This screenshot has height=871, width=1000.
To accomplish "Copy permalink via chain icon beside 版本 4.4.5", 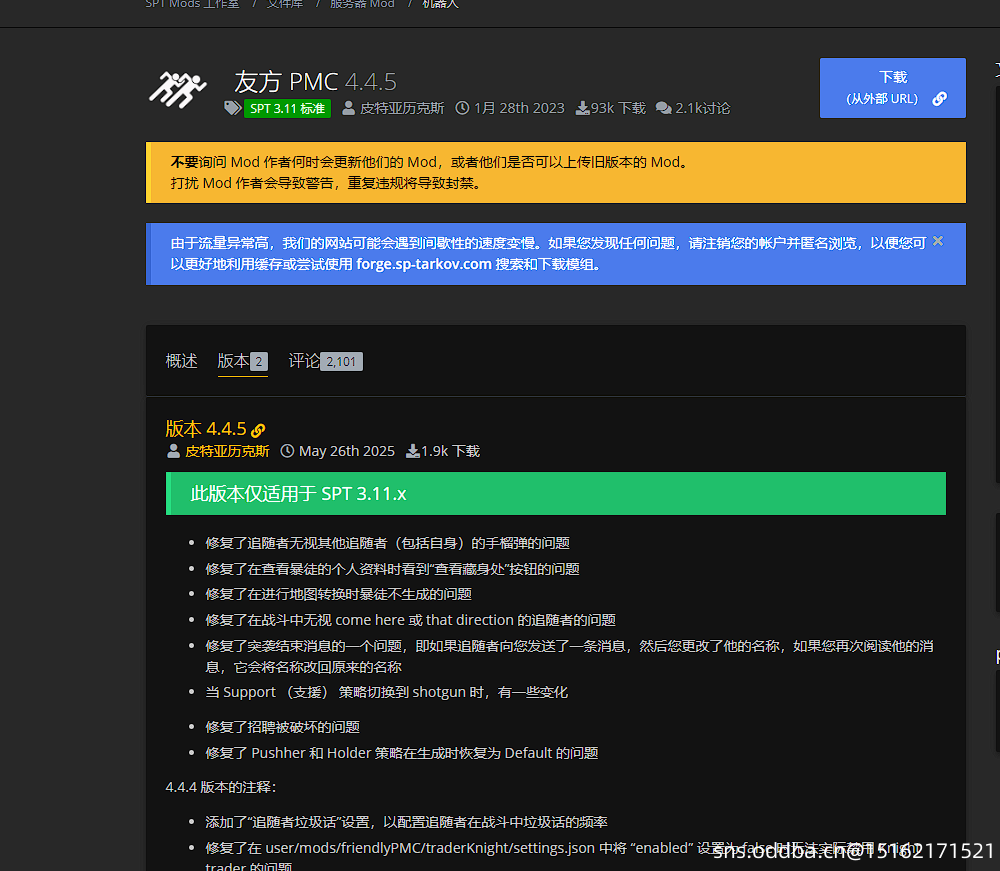I will click(258, 430).
